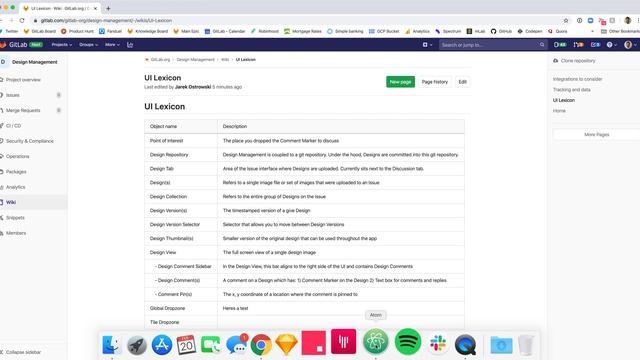640x360 pixels.
Task: Click the More Pages button
Action: [596, 134]
